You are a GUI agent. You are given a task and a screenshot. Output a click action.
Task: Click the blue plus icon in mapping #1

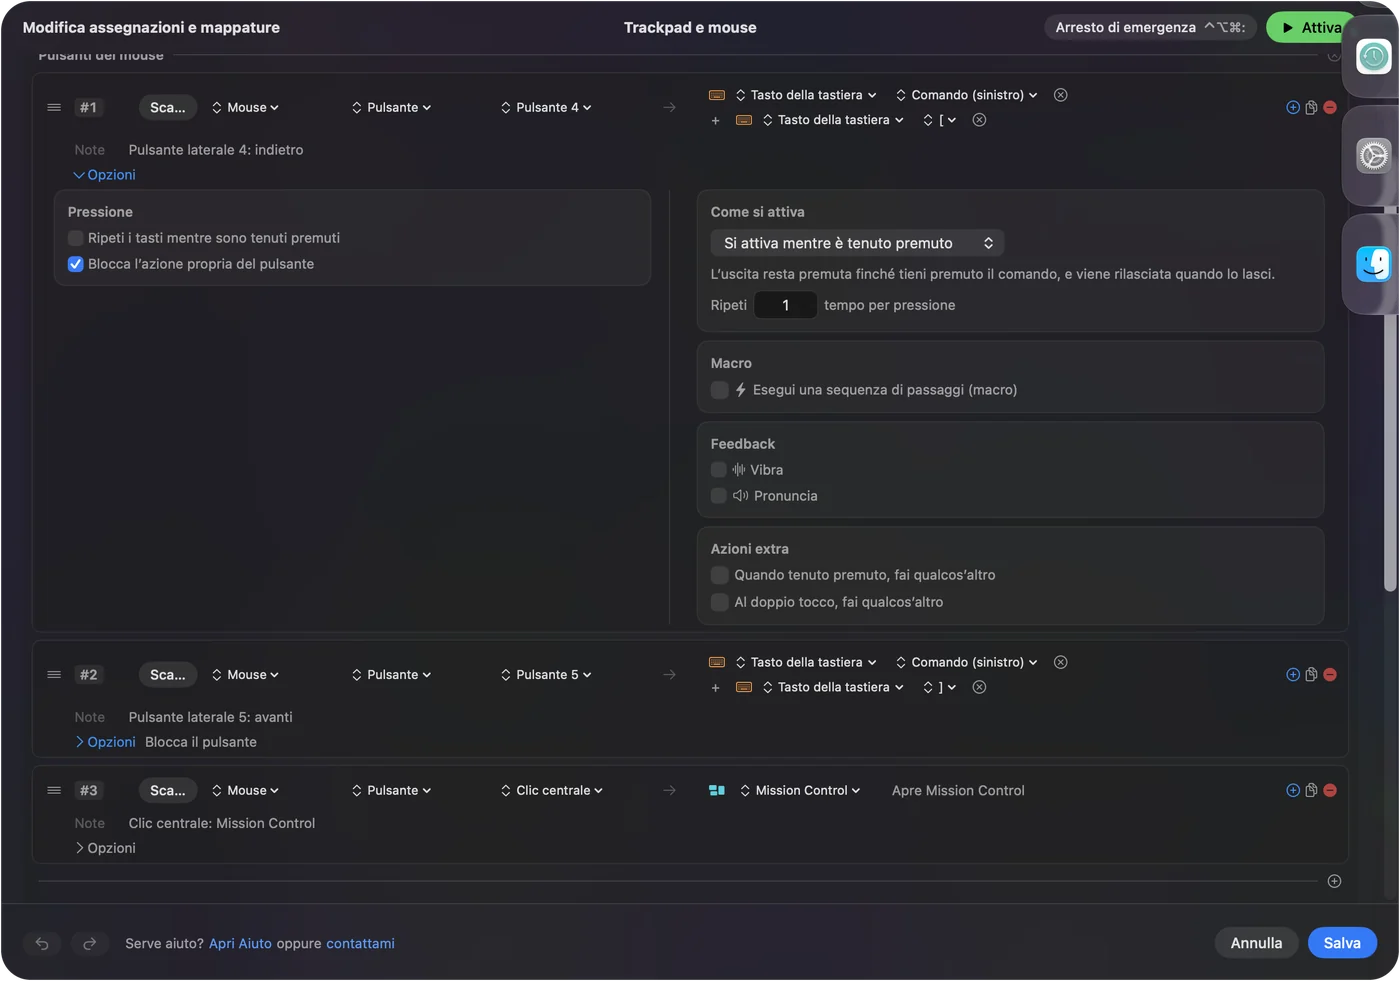pos(1293,107)
